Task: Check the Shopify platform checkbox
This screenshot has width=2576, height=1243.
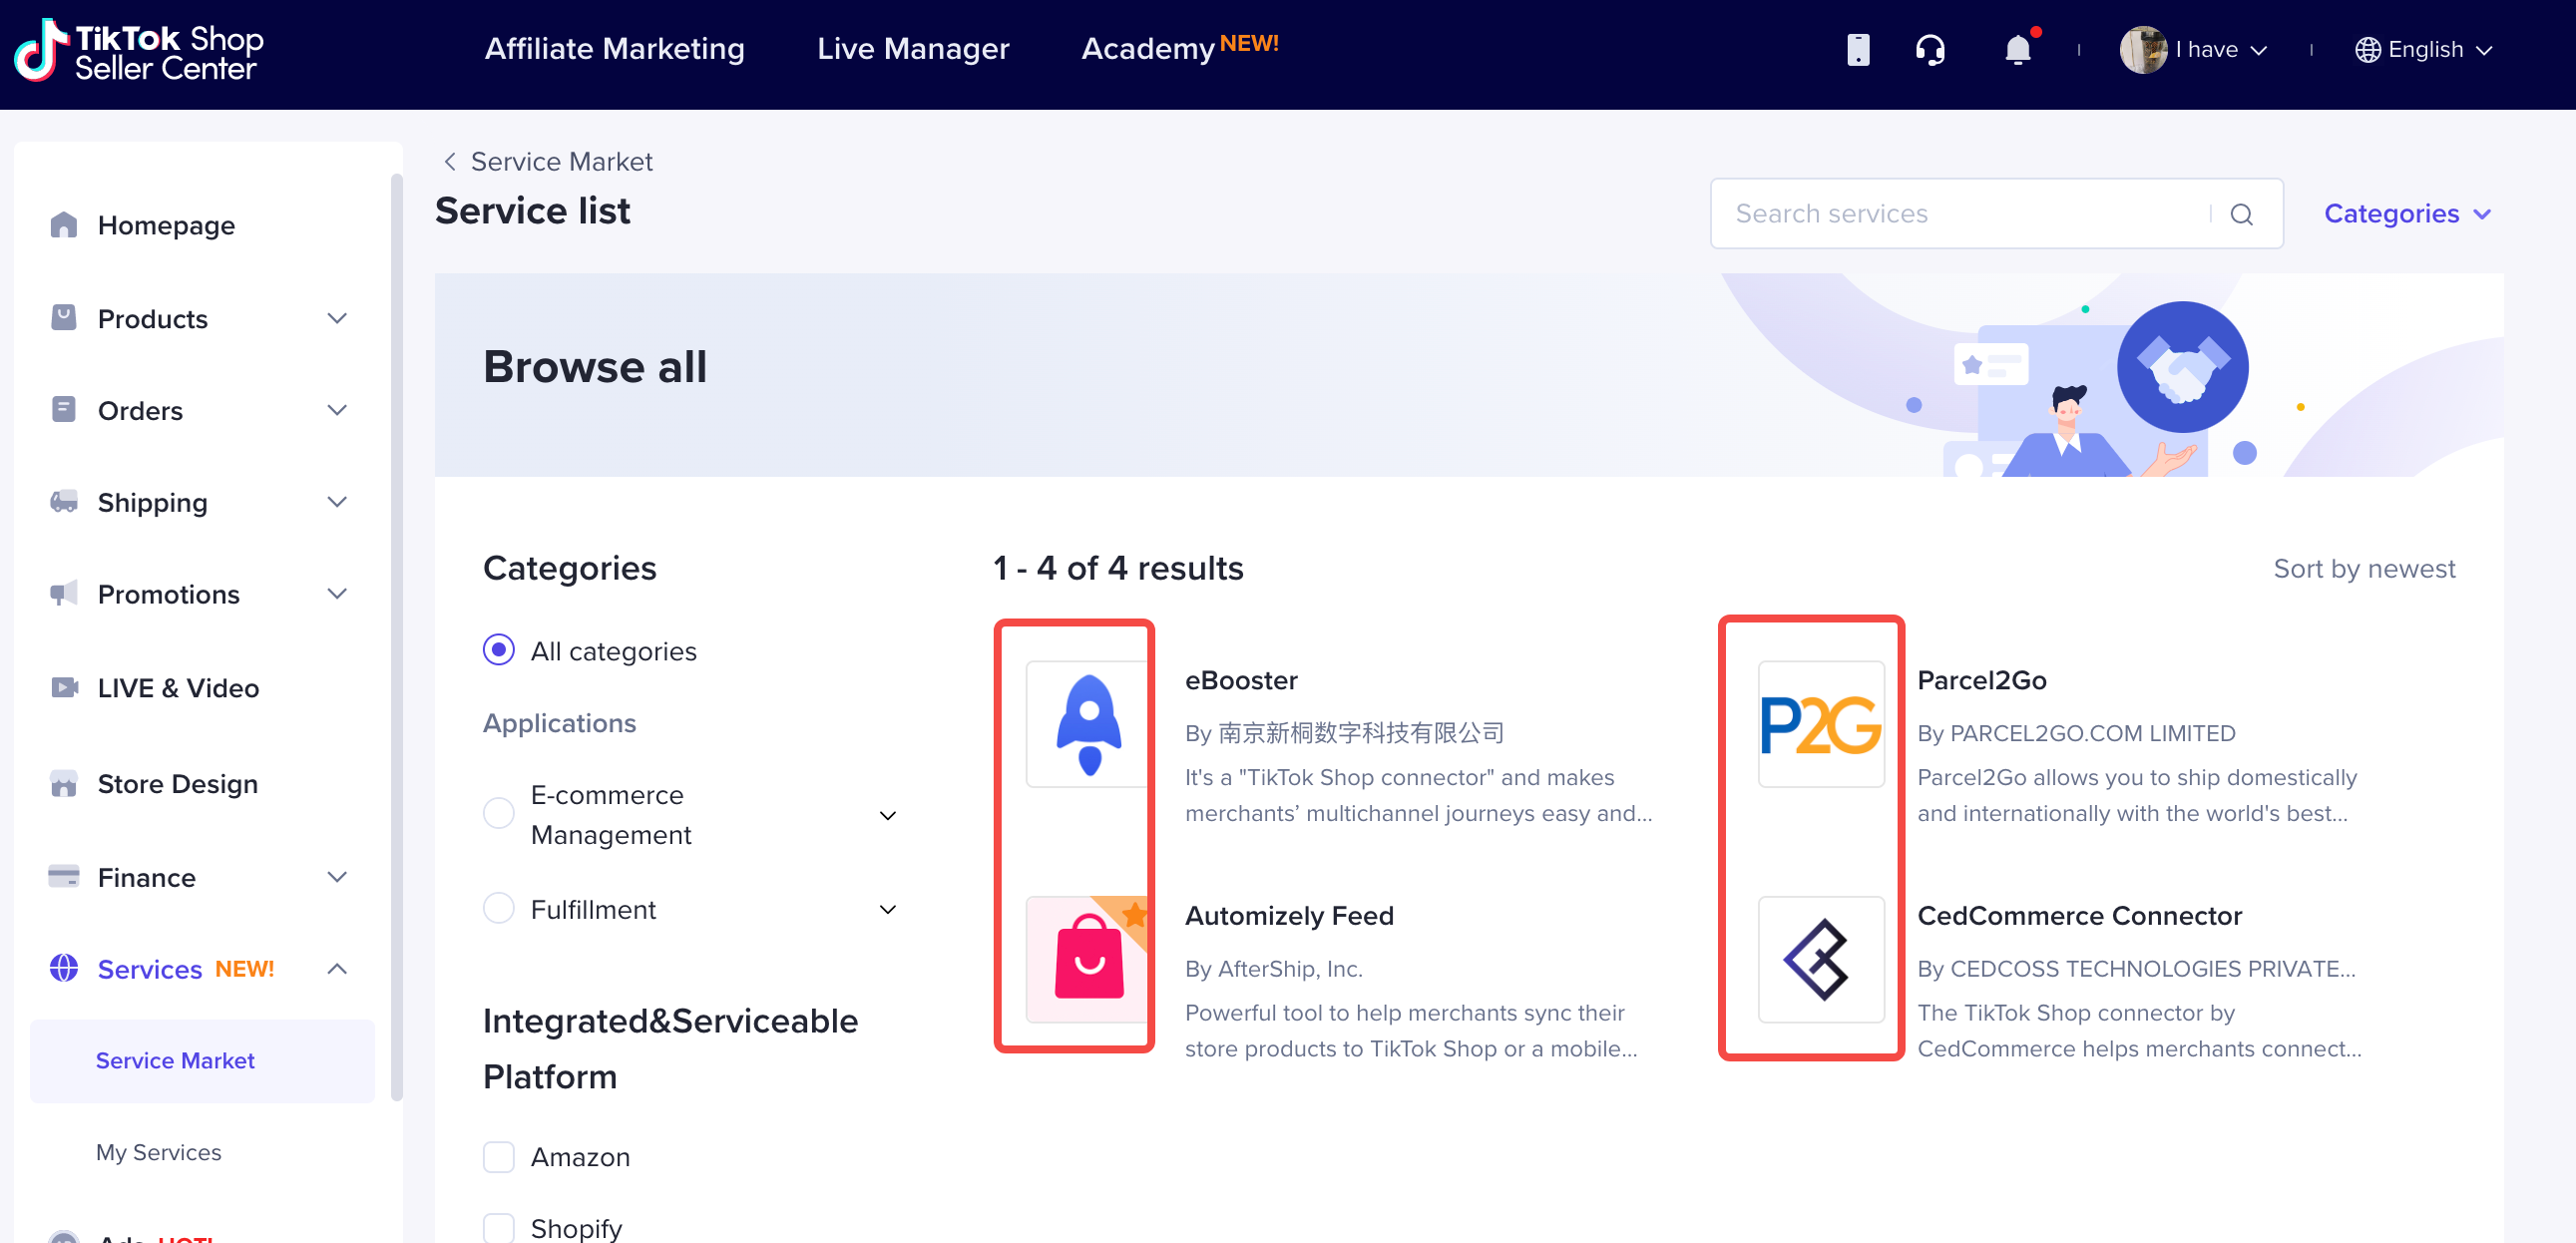Action: pos(498,1227)
